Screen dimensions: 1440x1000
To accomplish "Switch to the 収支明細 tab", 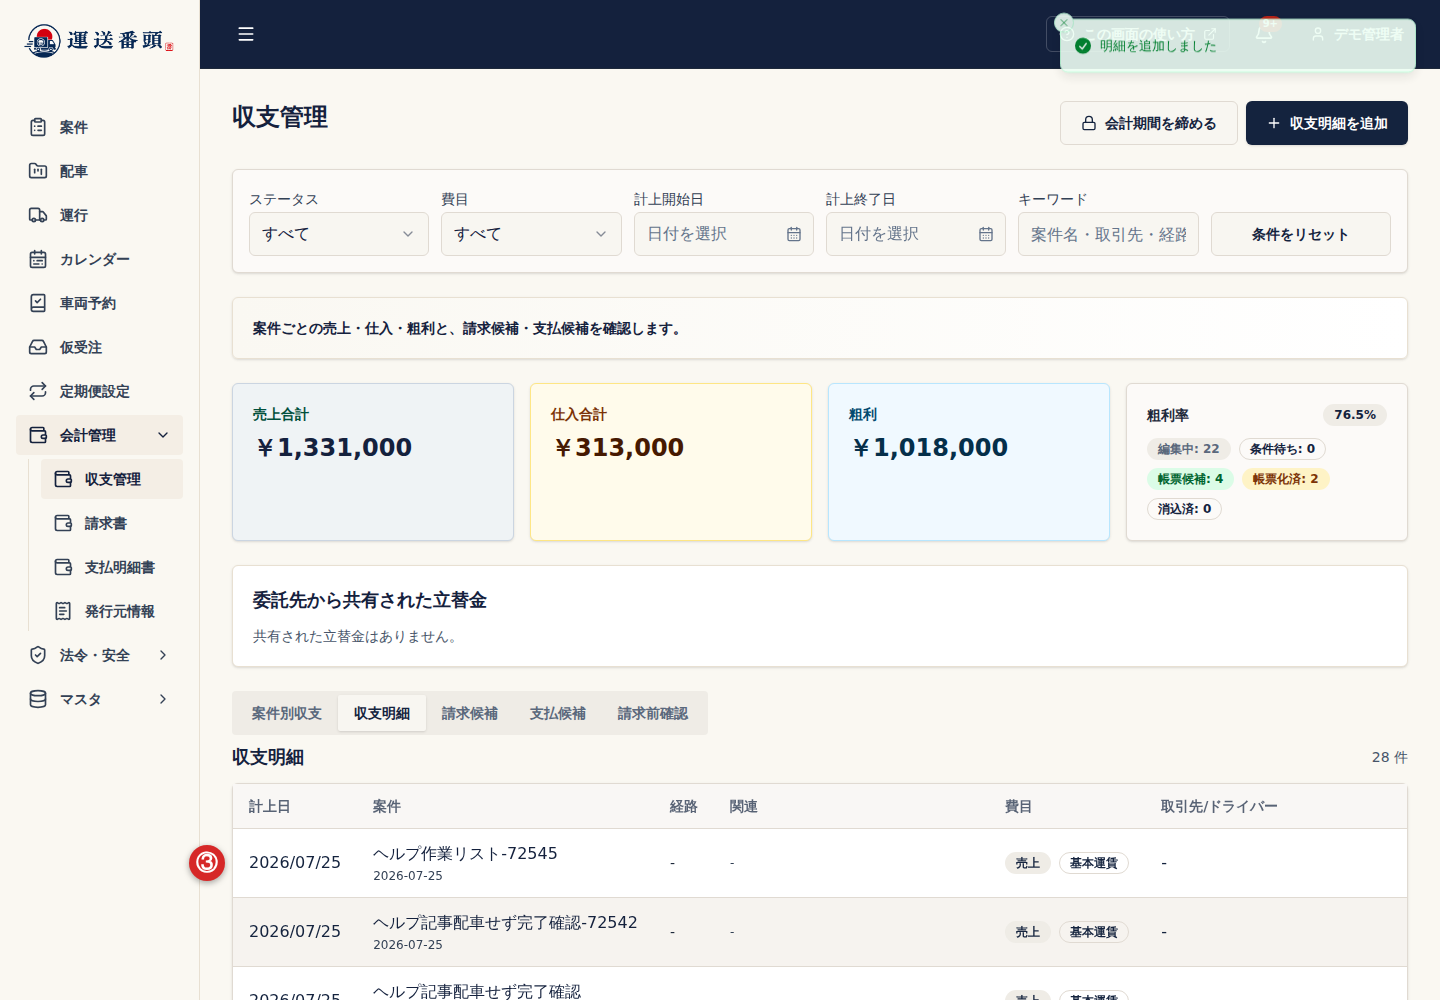I will [x=382, y=713].
